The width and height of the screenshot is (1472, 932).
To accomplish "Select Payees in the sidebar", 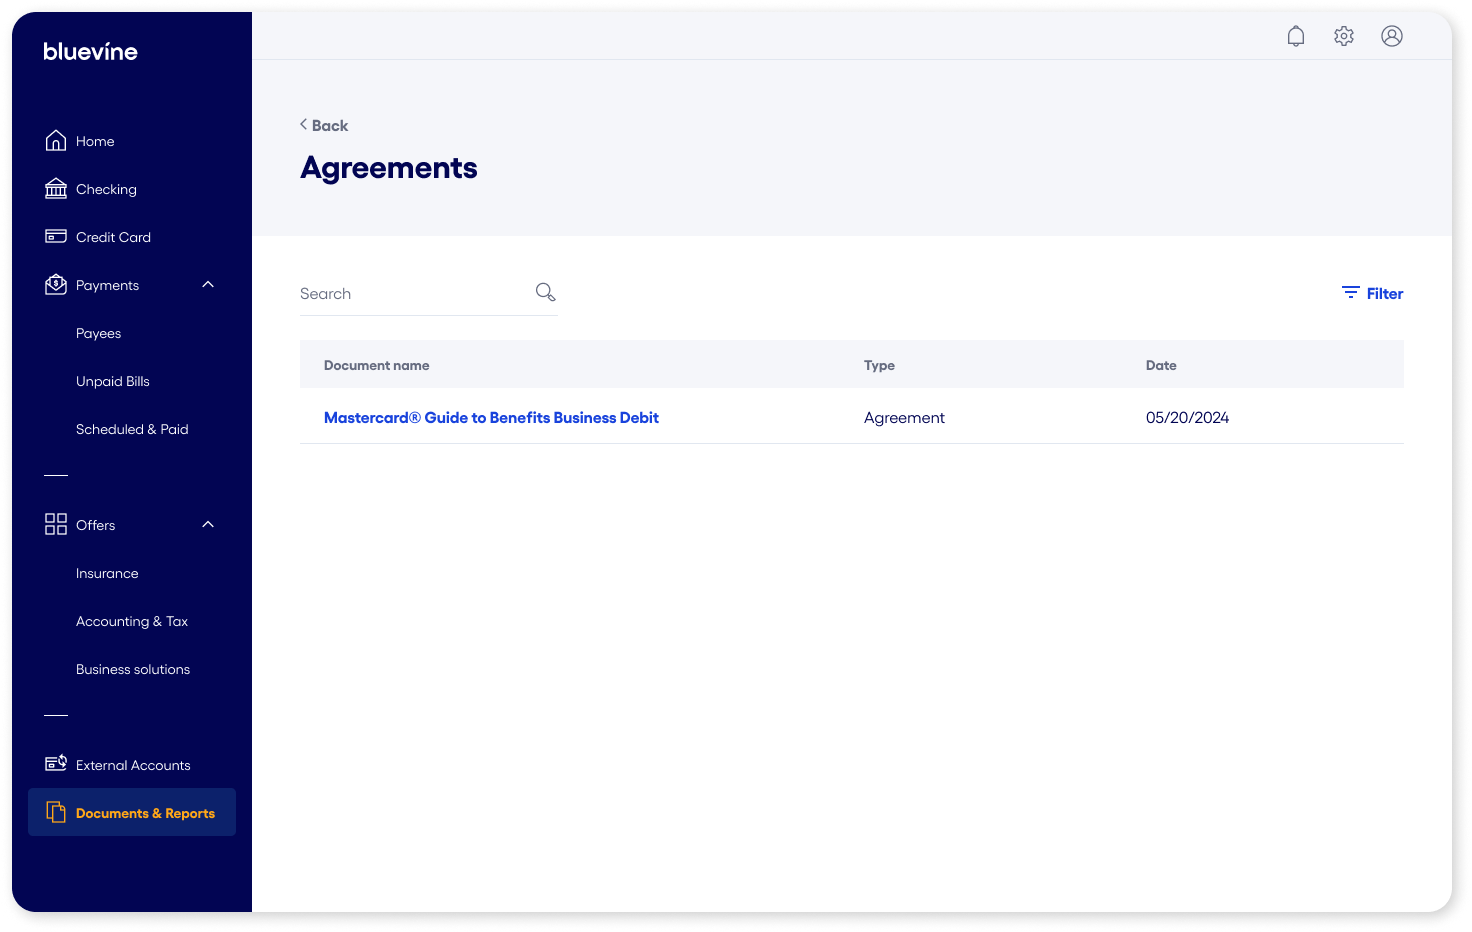I will [x=98, y=333].
